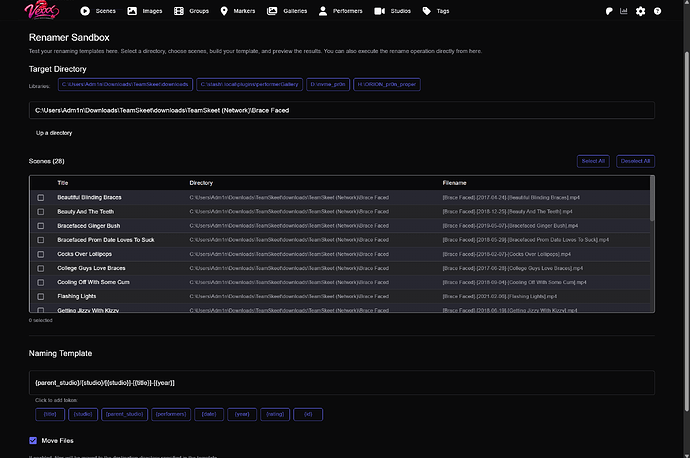The height and width of the screenshot is (458, 690).
Task: Tick checkbox for Beautiful Blinding Braces
Action: (41, 198)
